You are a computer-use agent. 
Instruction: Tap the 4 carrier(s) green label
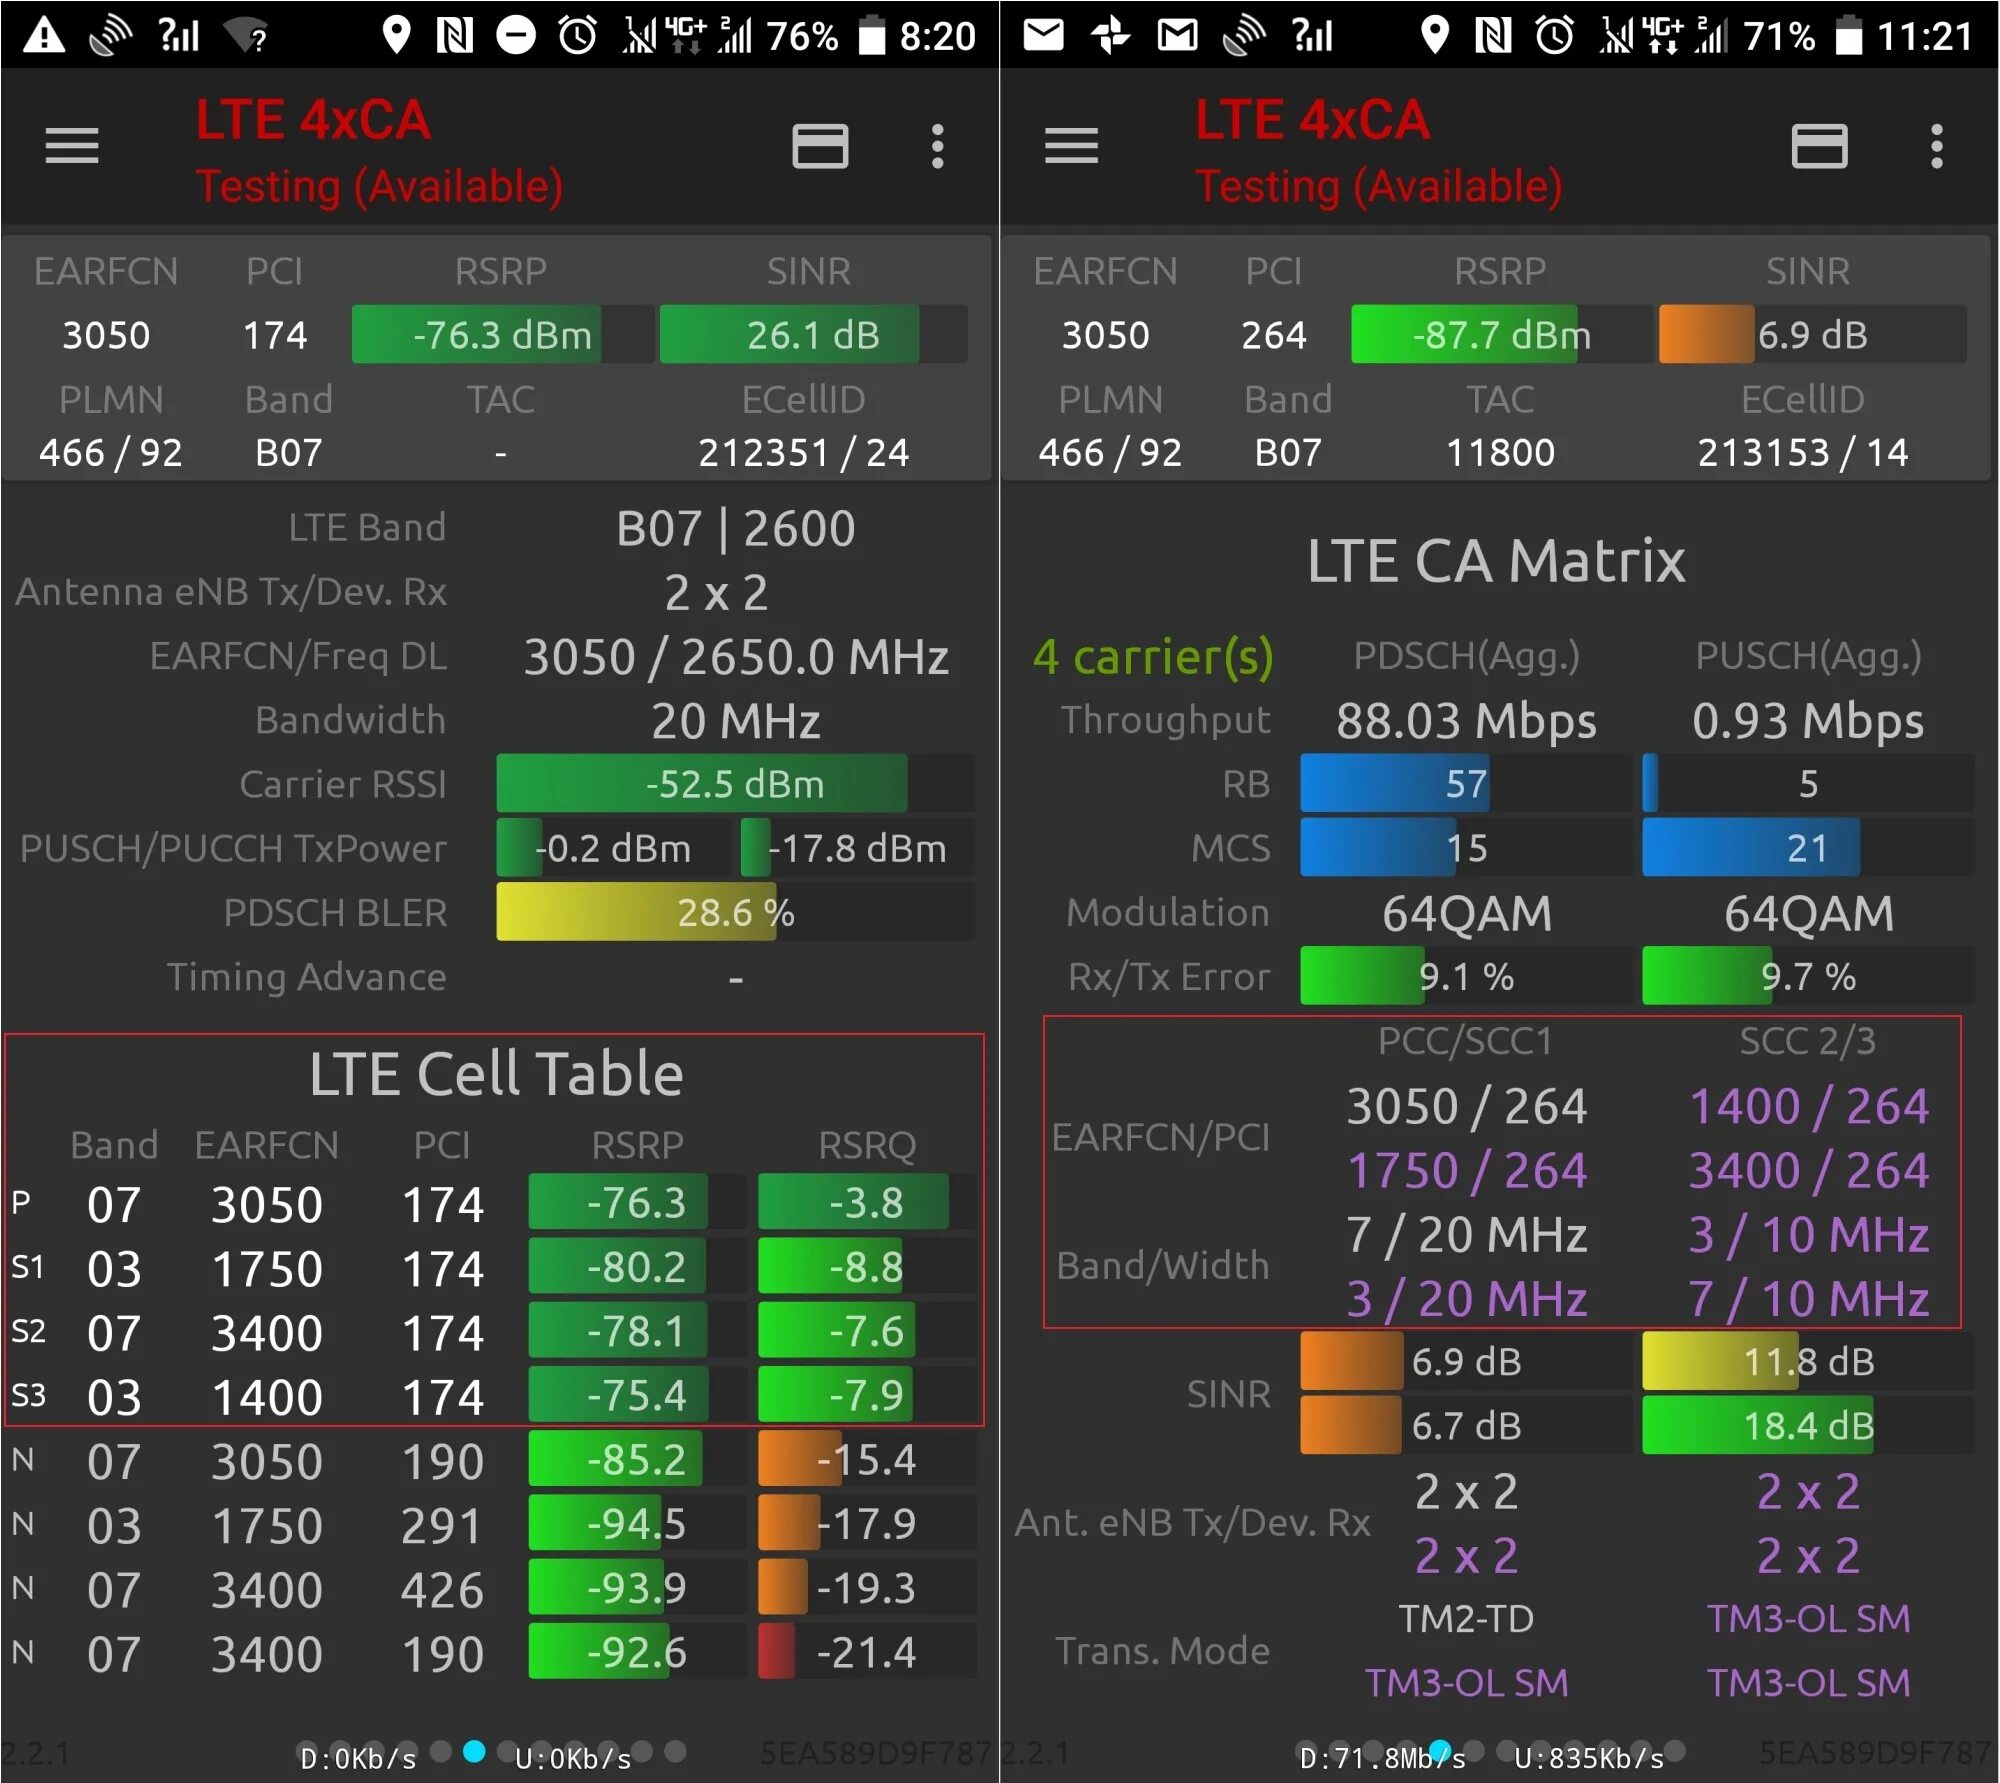pyautogui.click(x=1153, y=657)
